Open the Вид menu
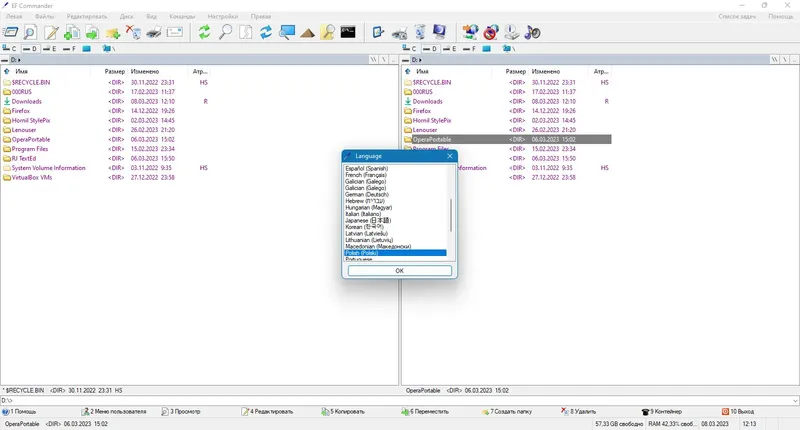 (x=152, y=16)
